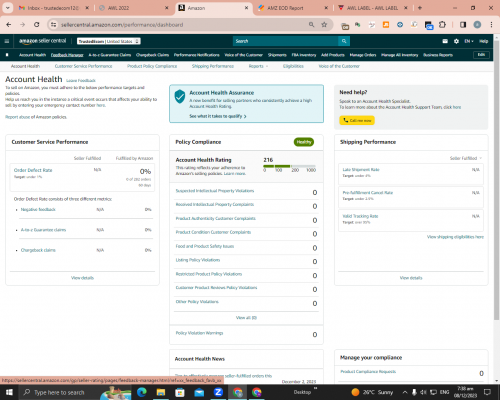
Task: Open Windows Start menu
Action: tap(9, 392)
